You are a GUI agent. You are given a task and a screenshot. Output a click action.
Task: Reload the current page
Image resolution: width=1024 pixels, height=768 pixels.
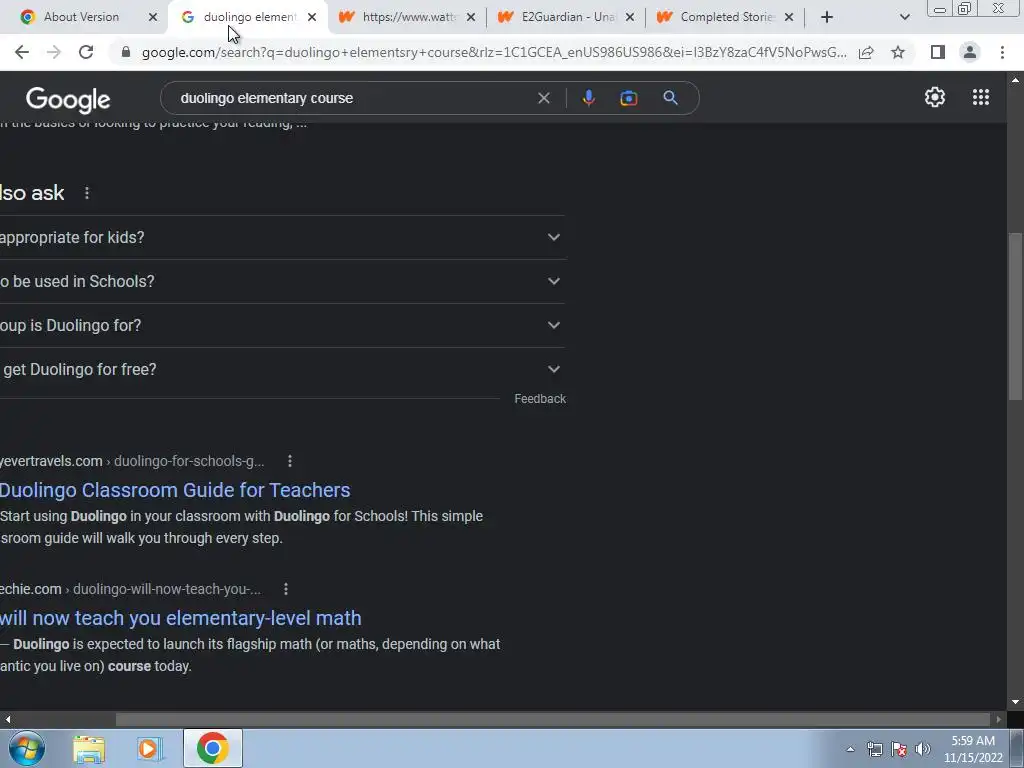86,52
